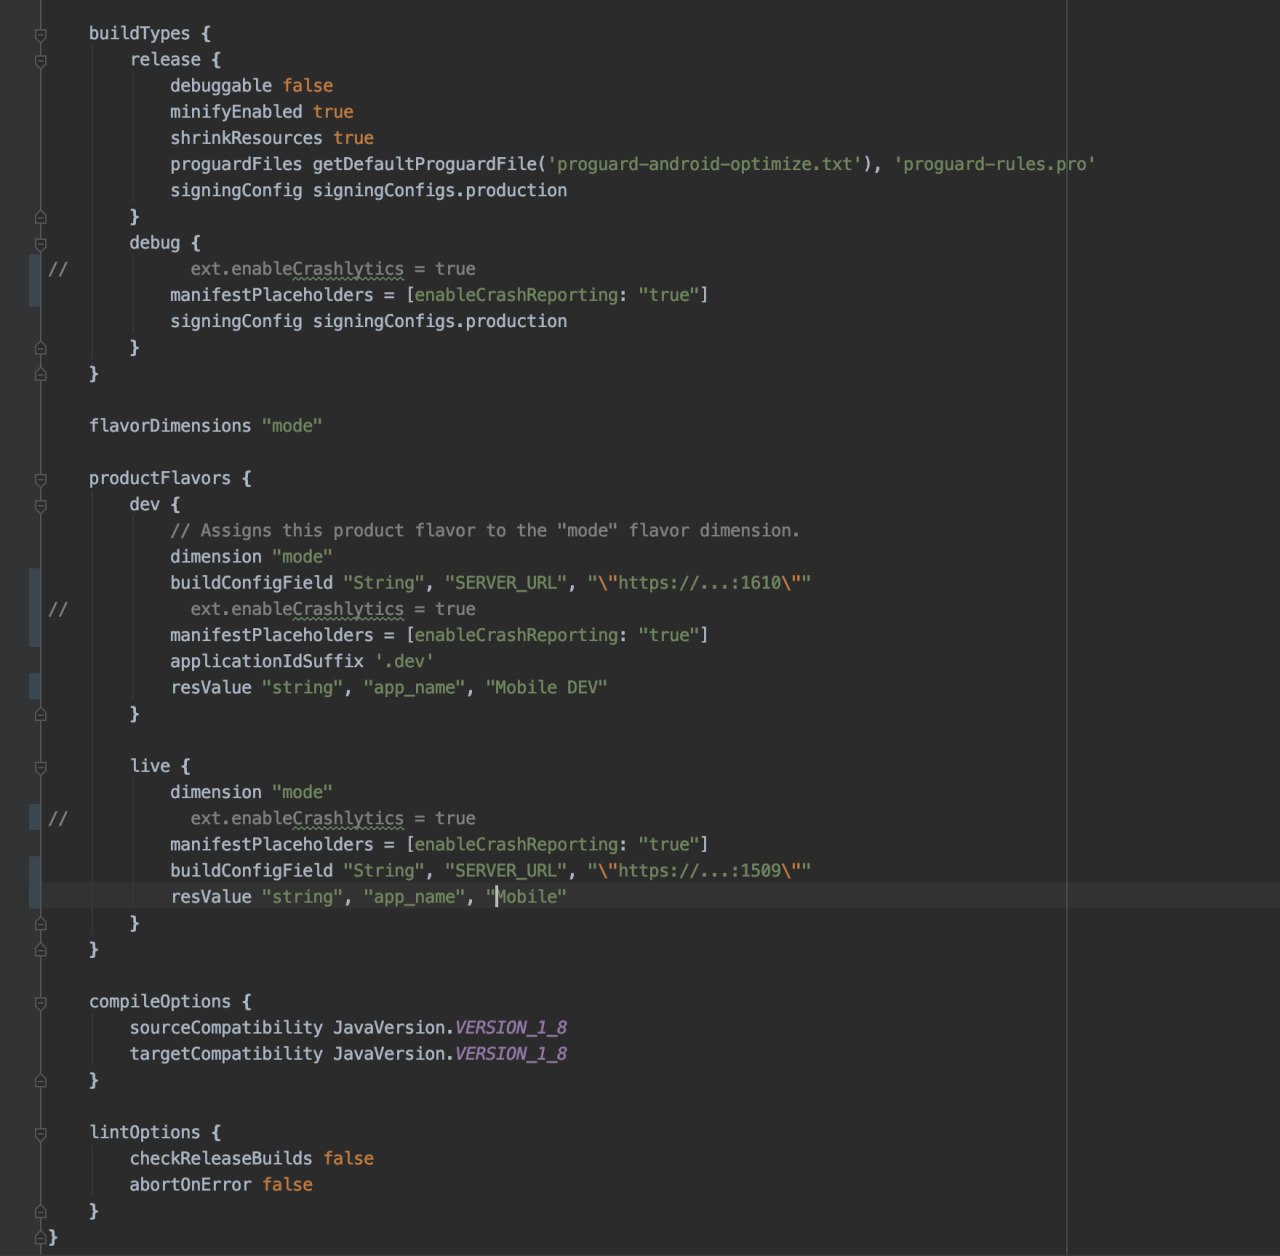Click fold-end marker at dev block's closing brace
Viewport: 1280px width, 1256px height.
tap(41, 714)
